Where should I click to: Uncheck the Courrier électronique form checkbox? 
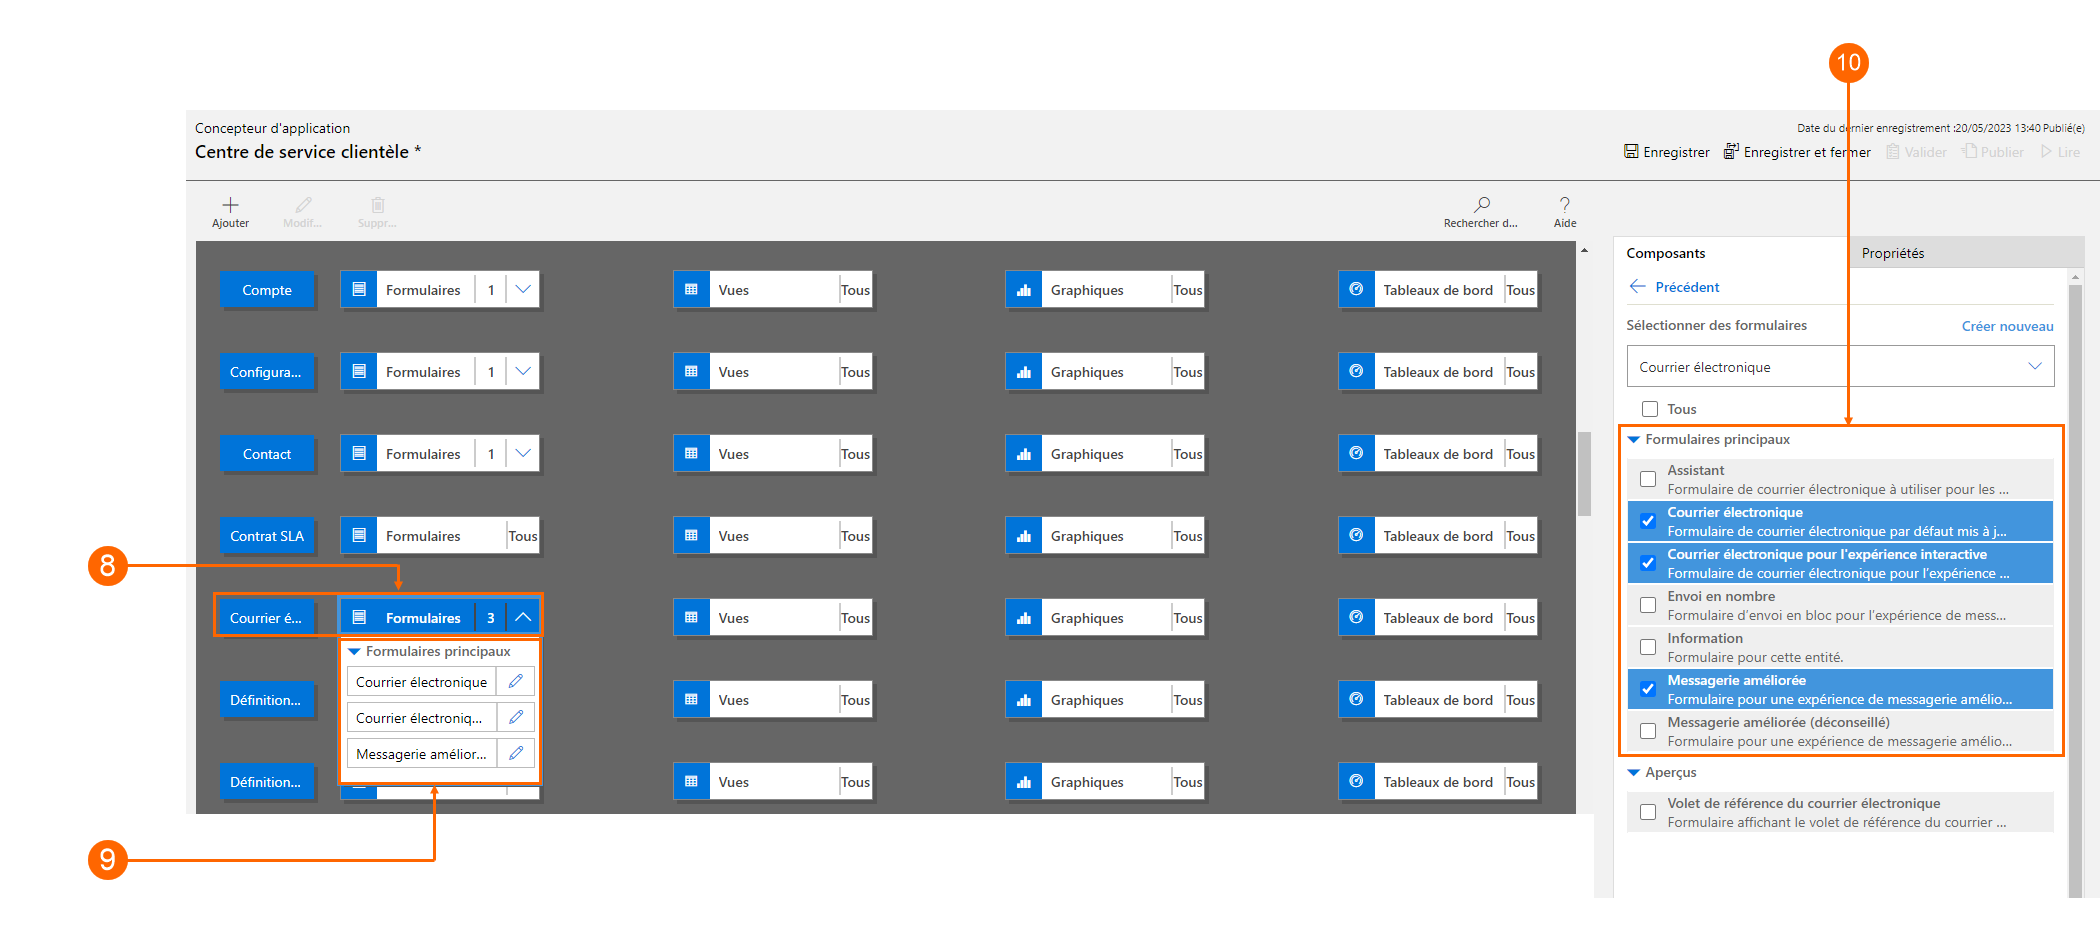click(x=1648, y=521)
